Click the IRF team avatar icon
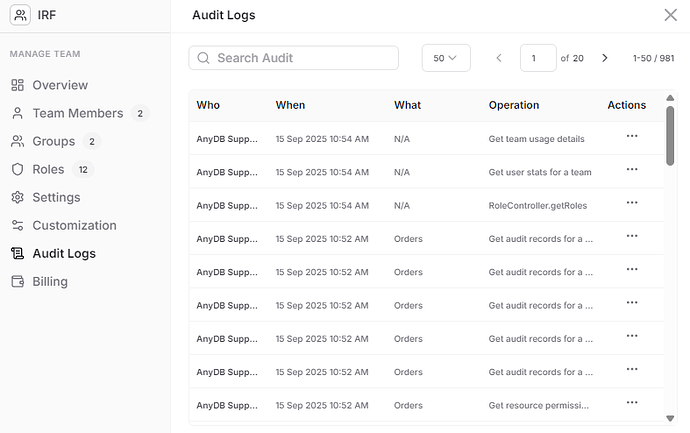Viewport: 690px width, 433px height. pos(20,15)
